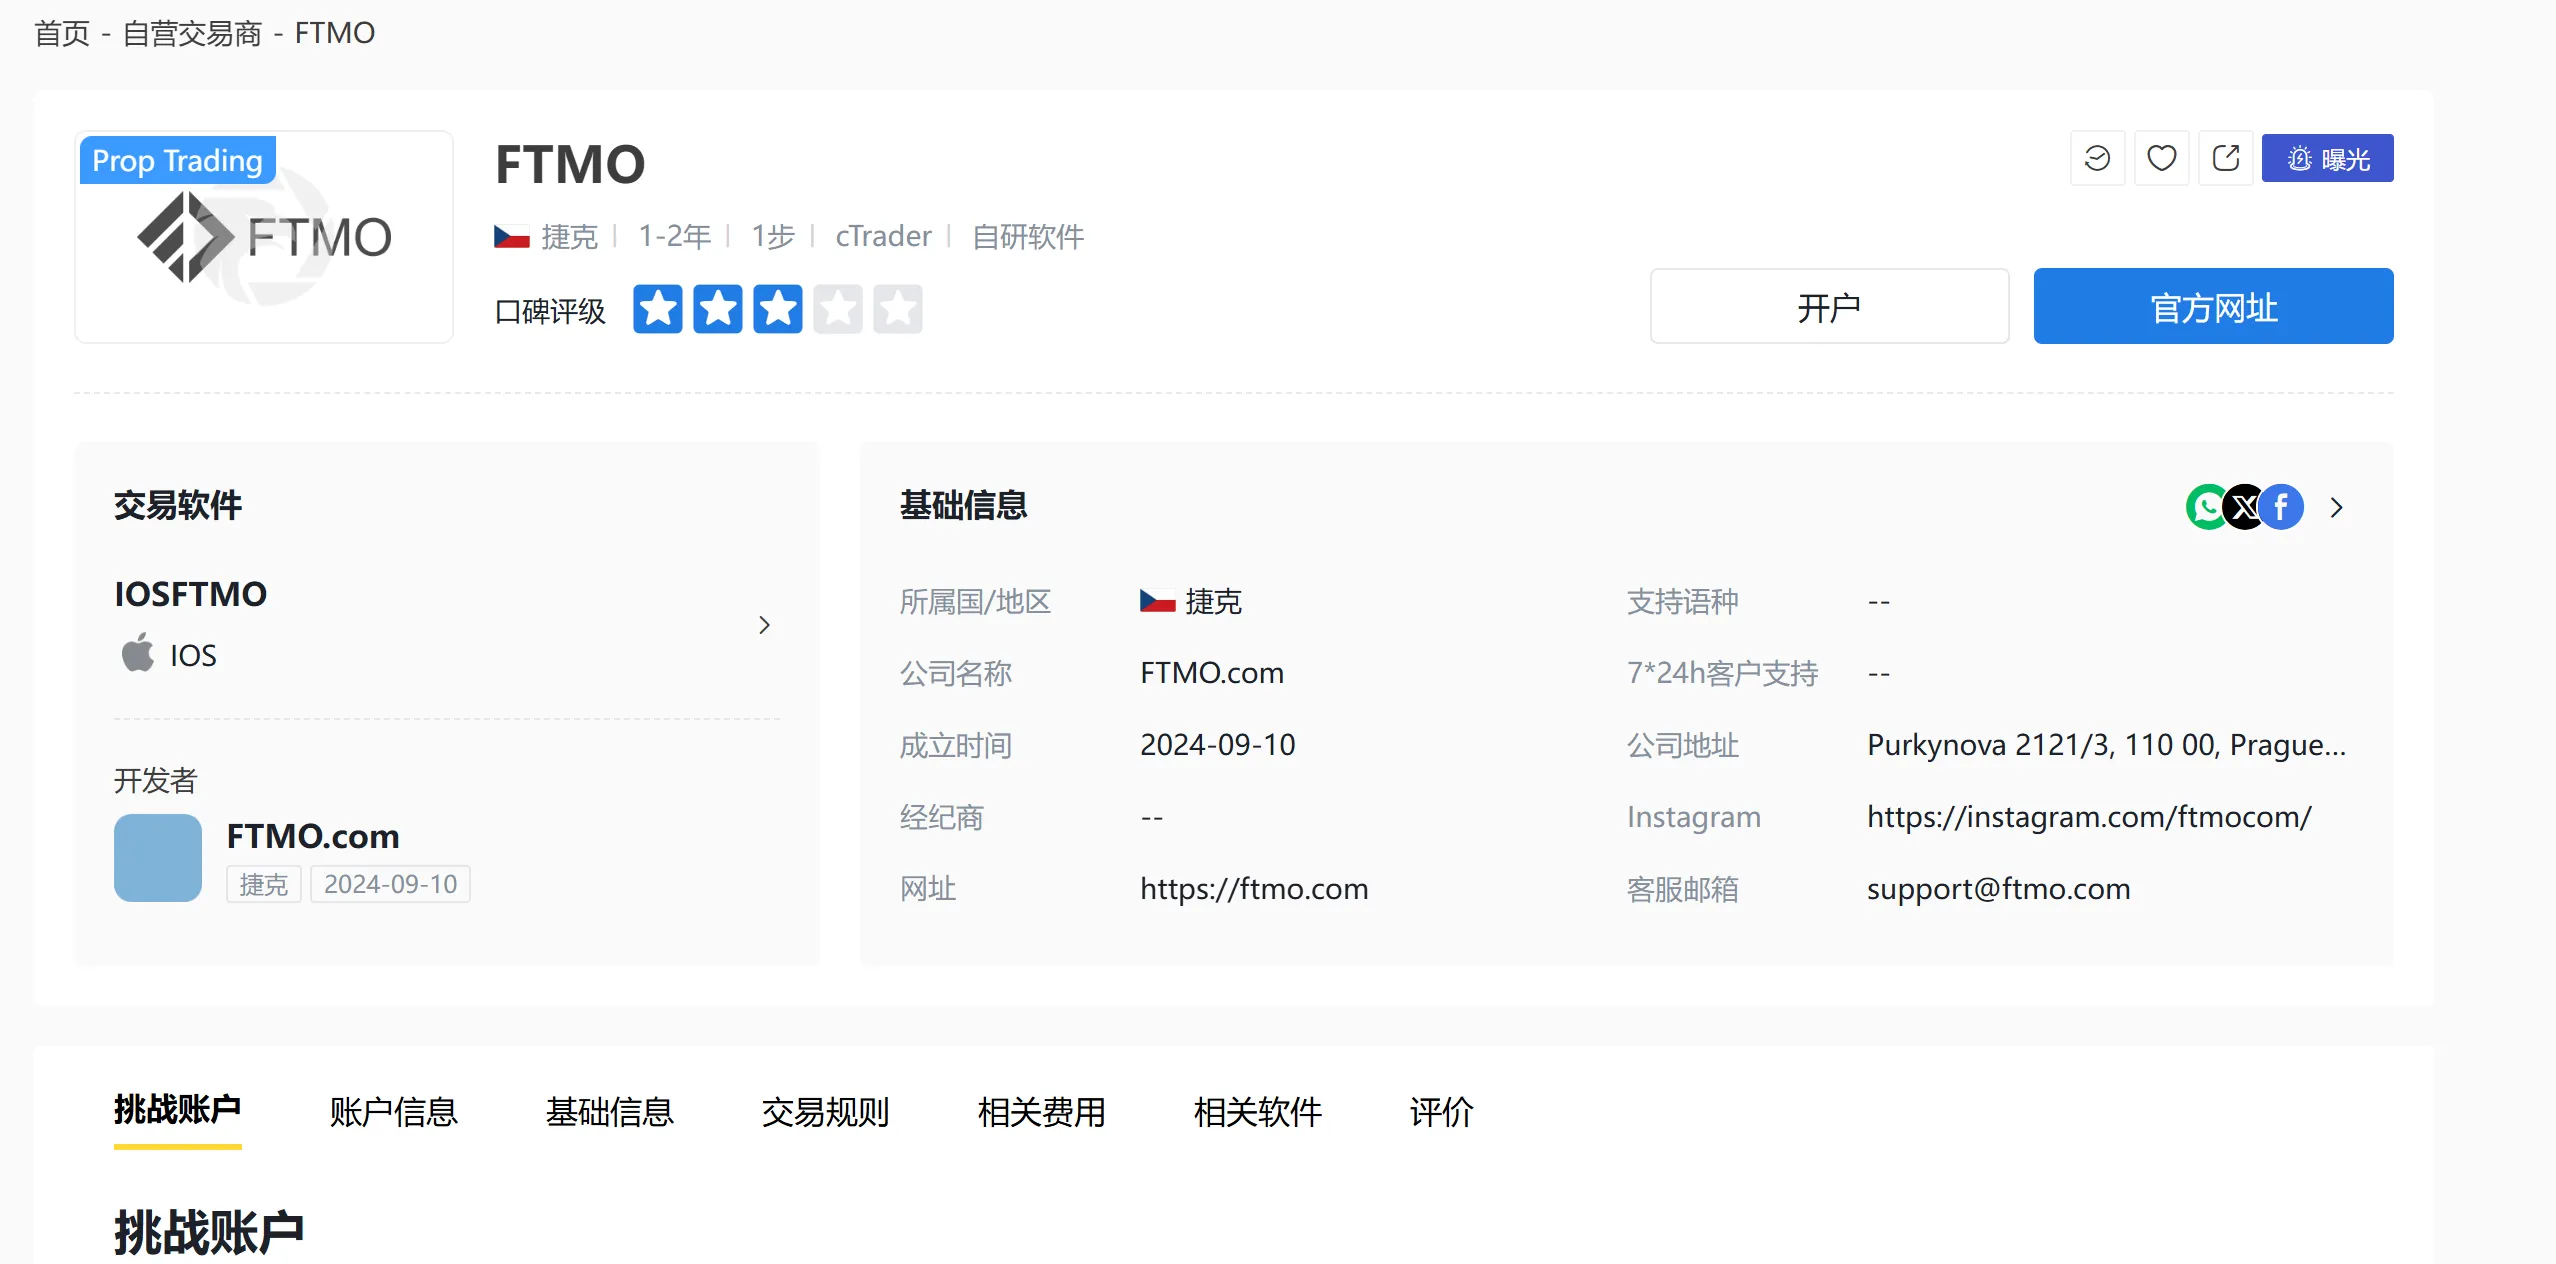Click the third rating star

coord(778,309)
